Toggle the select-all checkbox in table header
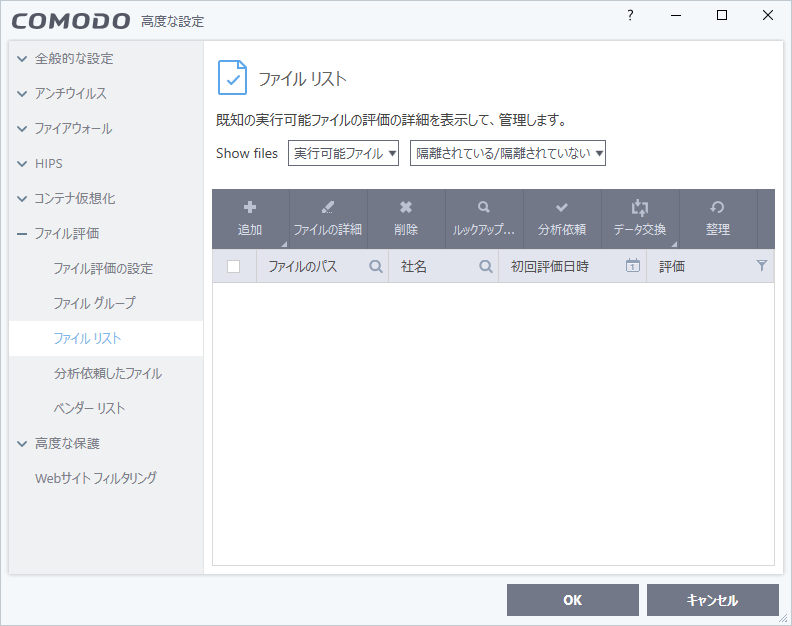This screenshot has height=626, width=792. [x=234, y=267]
